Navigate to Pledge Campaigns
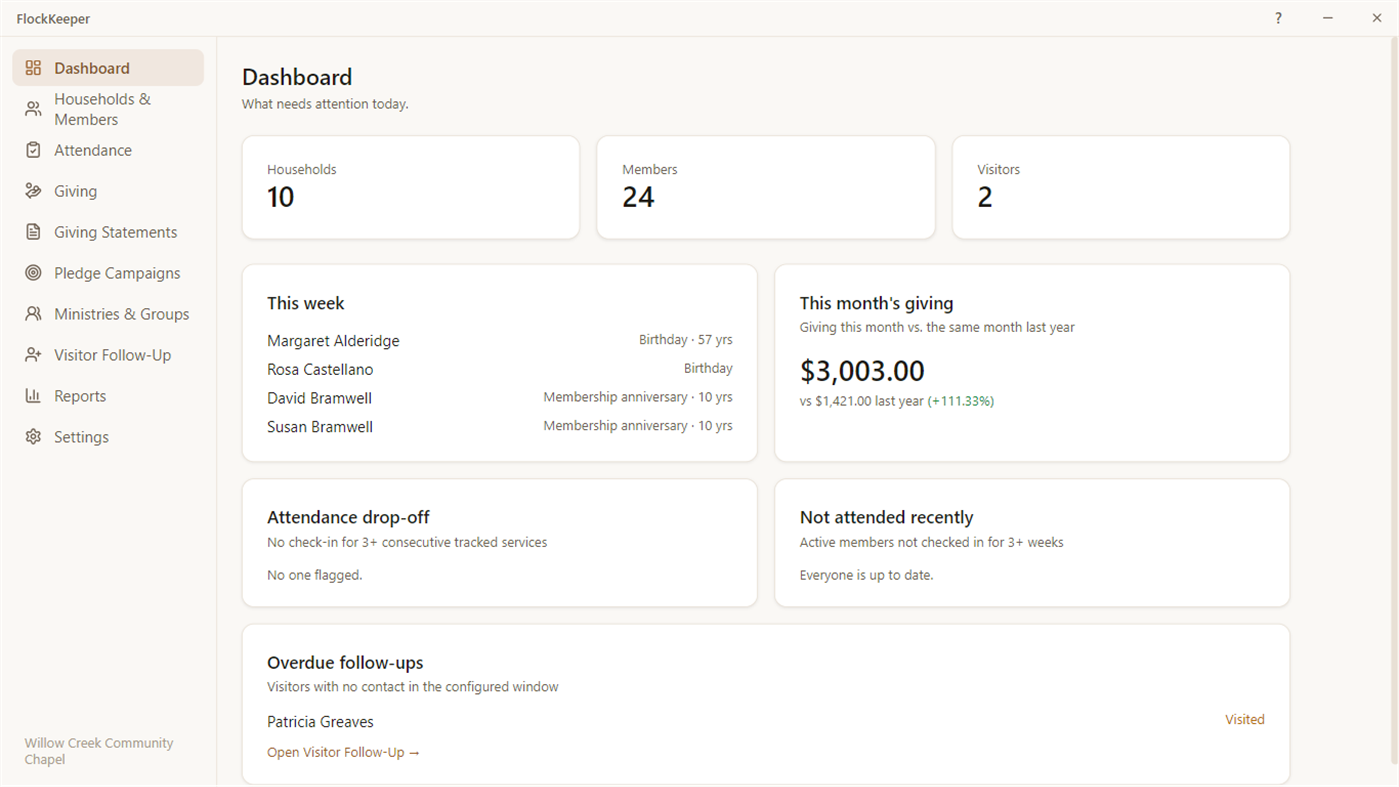The image size is (1399, 787). coord(108,273)
